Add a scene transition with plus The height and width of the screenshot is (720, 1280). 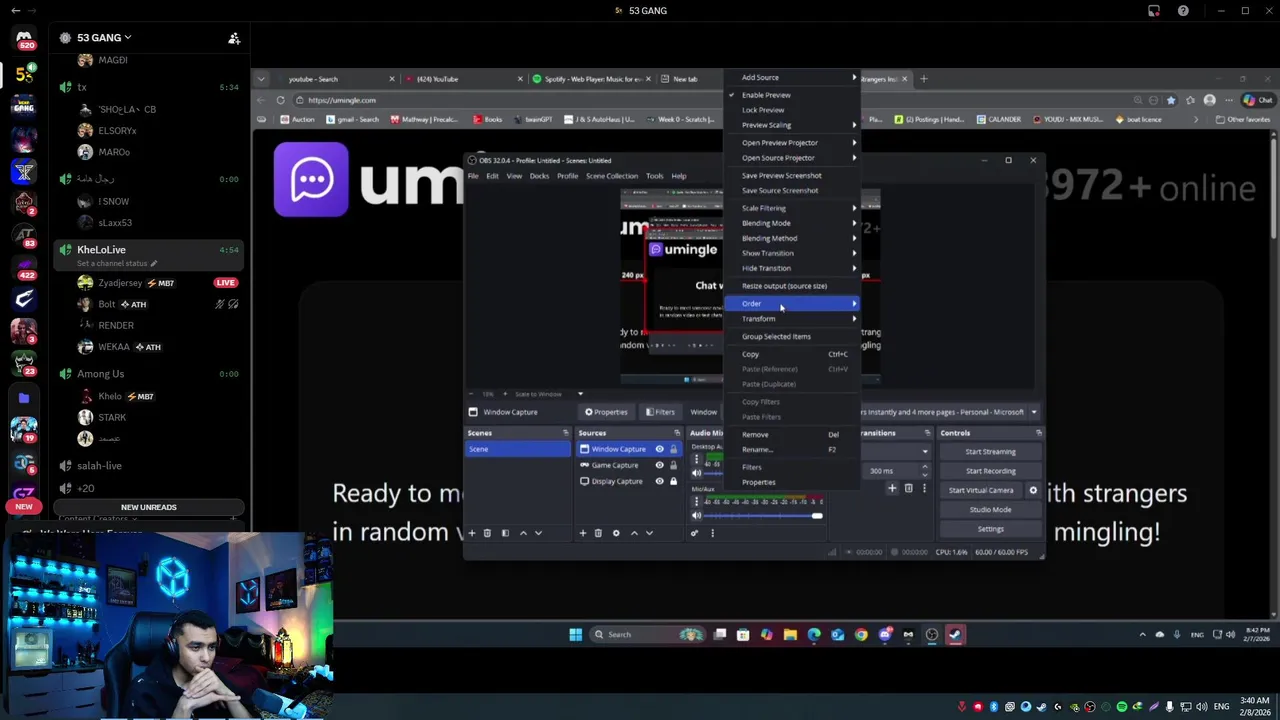coord(892,488)
